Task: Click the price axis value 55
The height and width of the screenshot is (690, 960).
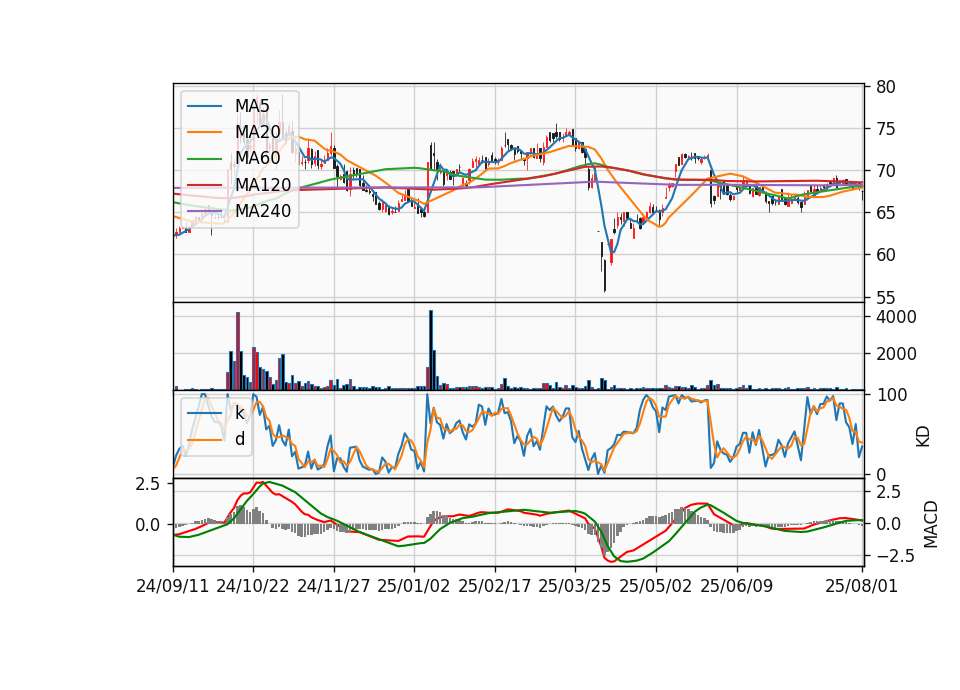Action: point(885,298)
